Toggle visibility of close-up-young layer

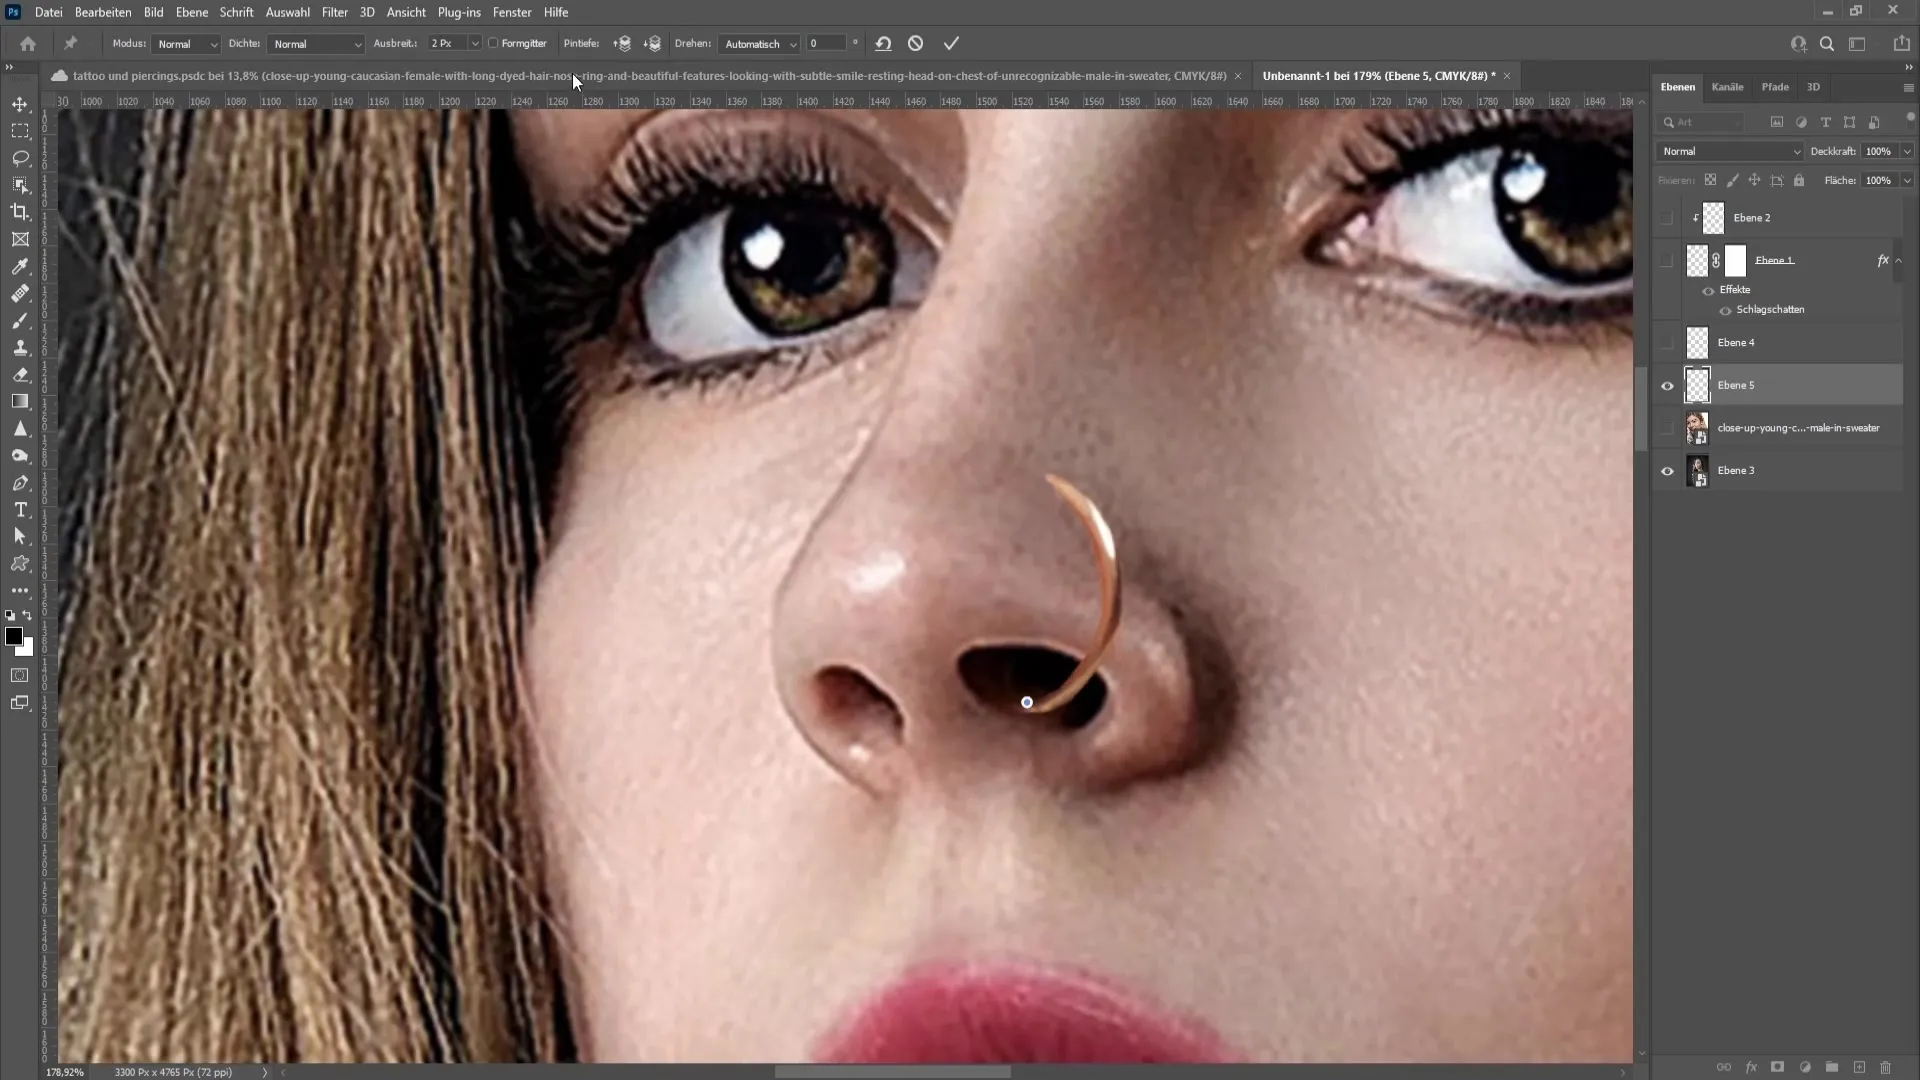pyautogui.click(x=1667, y=427)
